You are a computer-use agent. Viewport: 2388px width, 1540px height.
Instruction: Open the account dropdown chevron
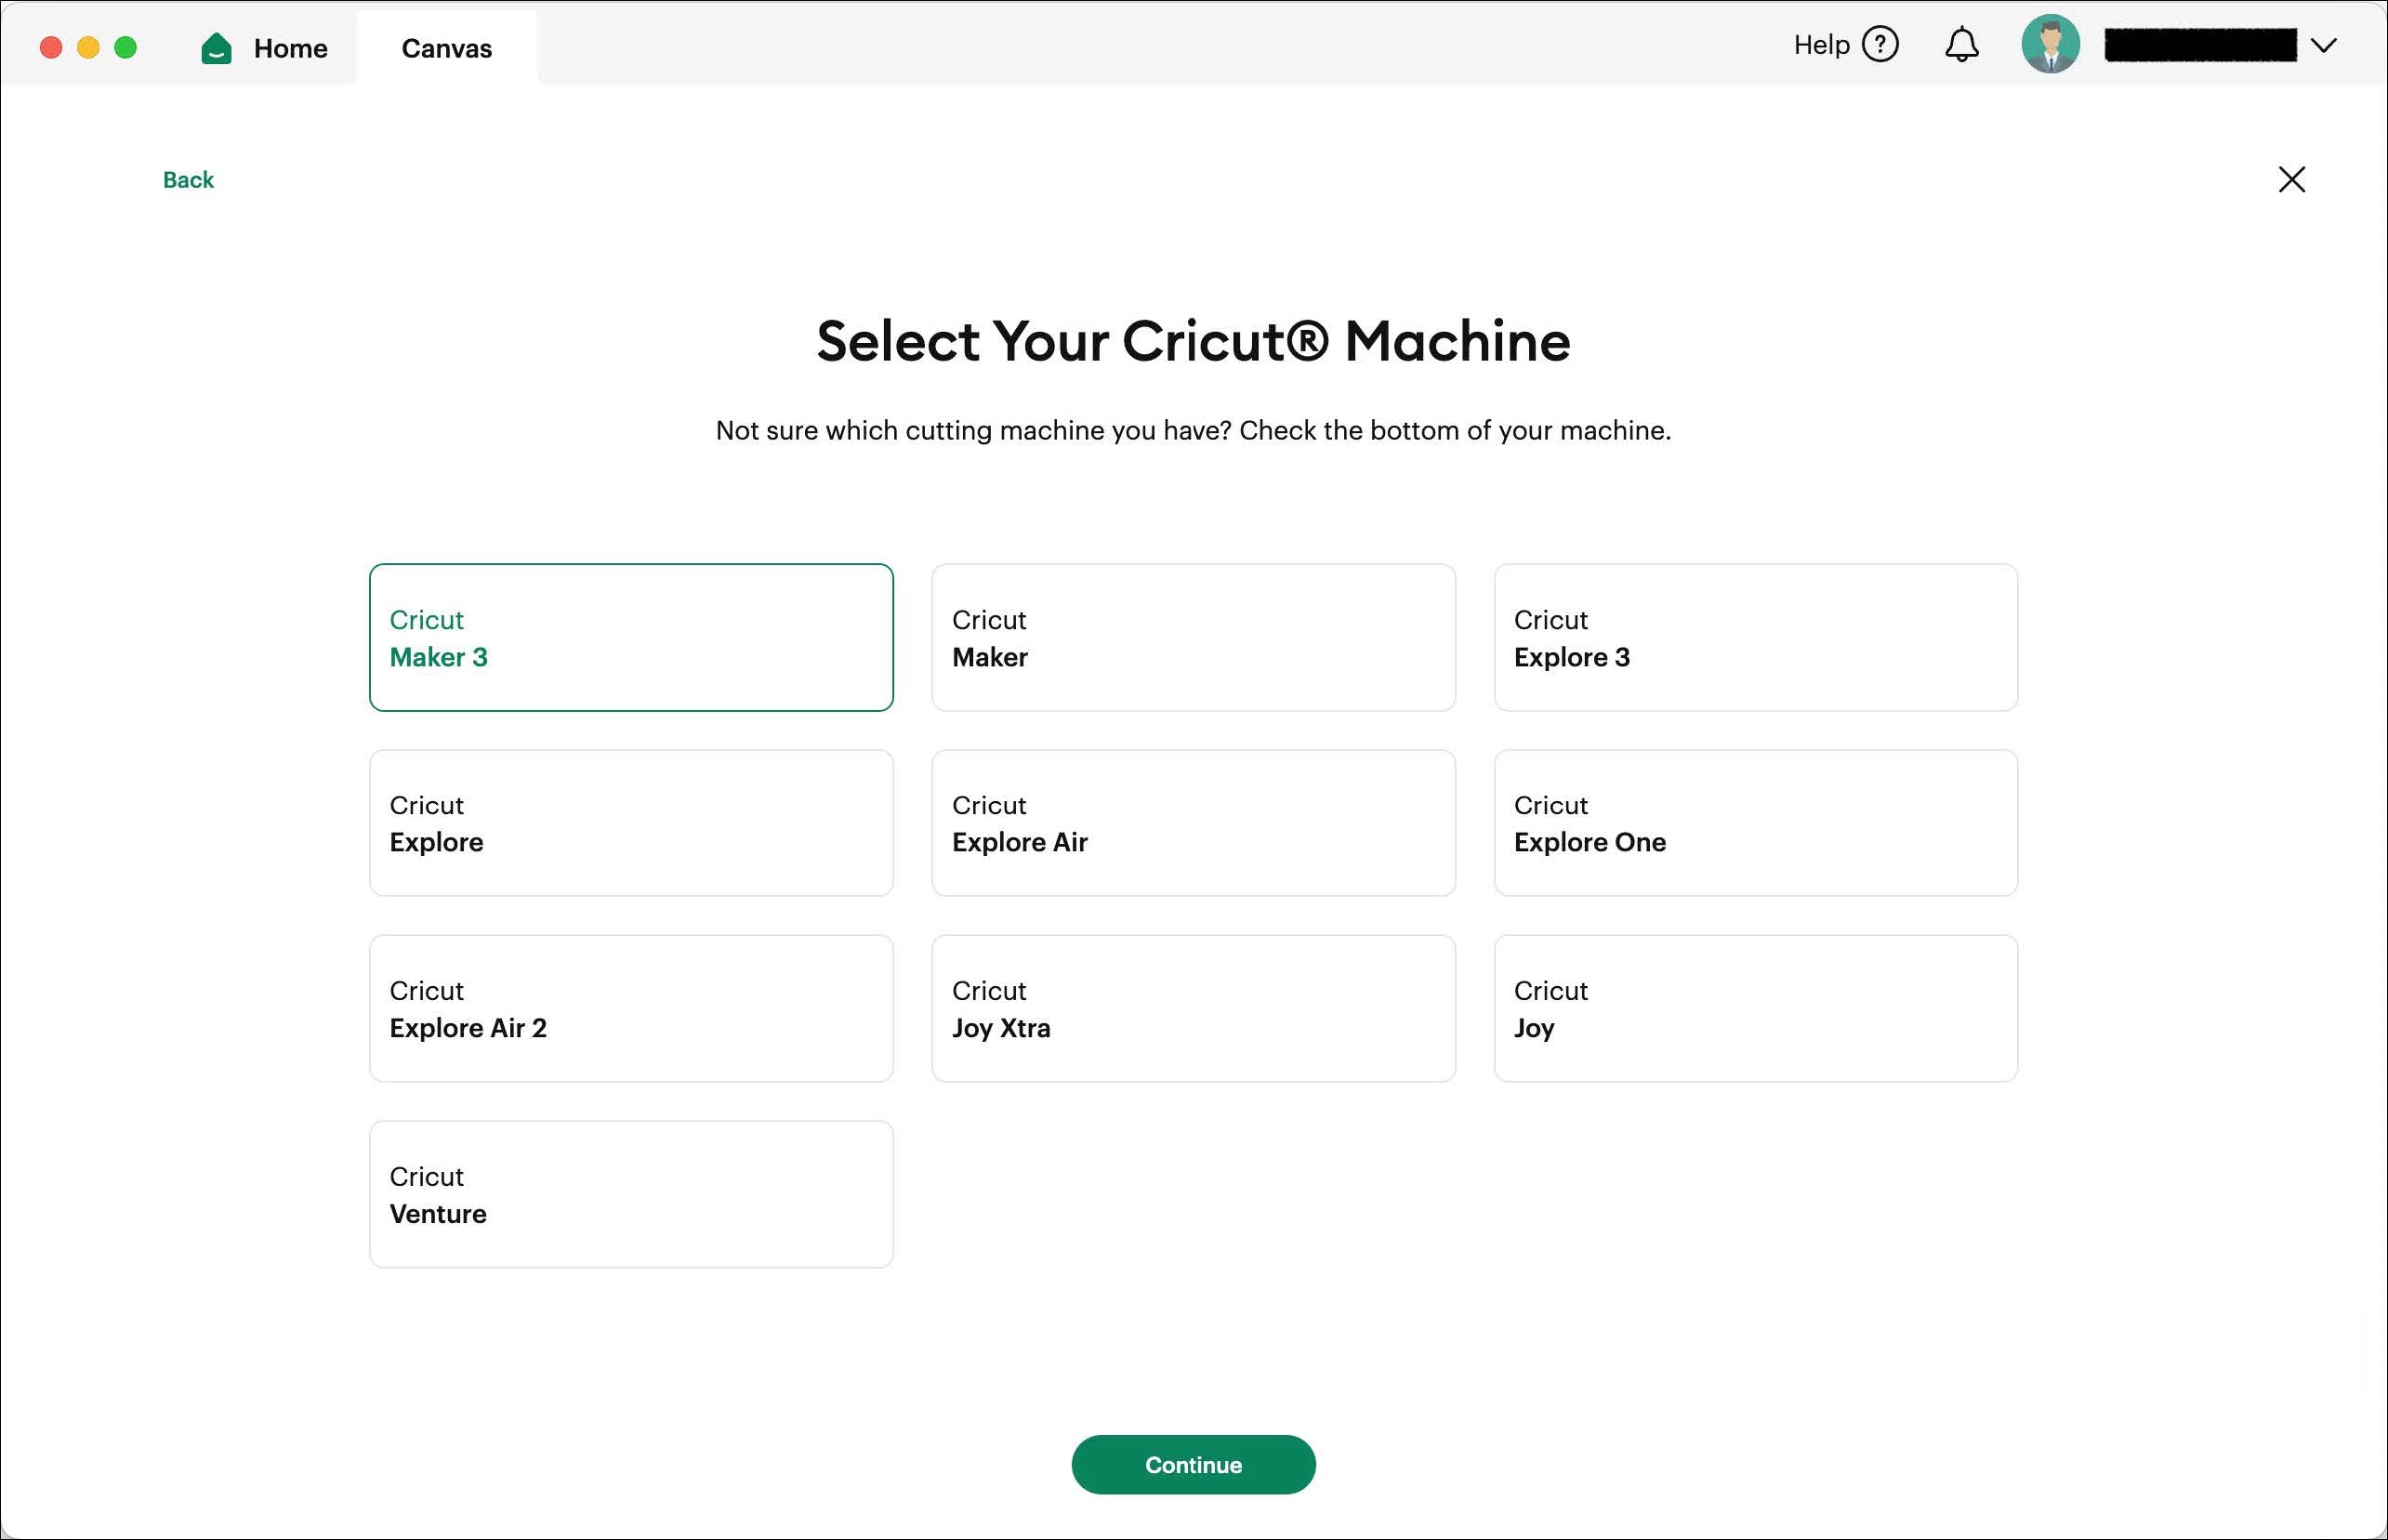(x=2326, y=45)
